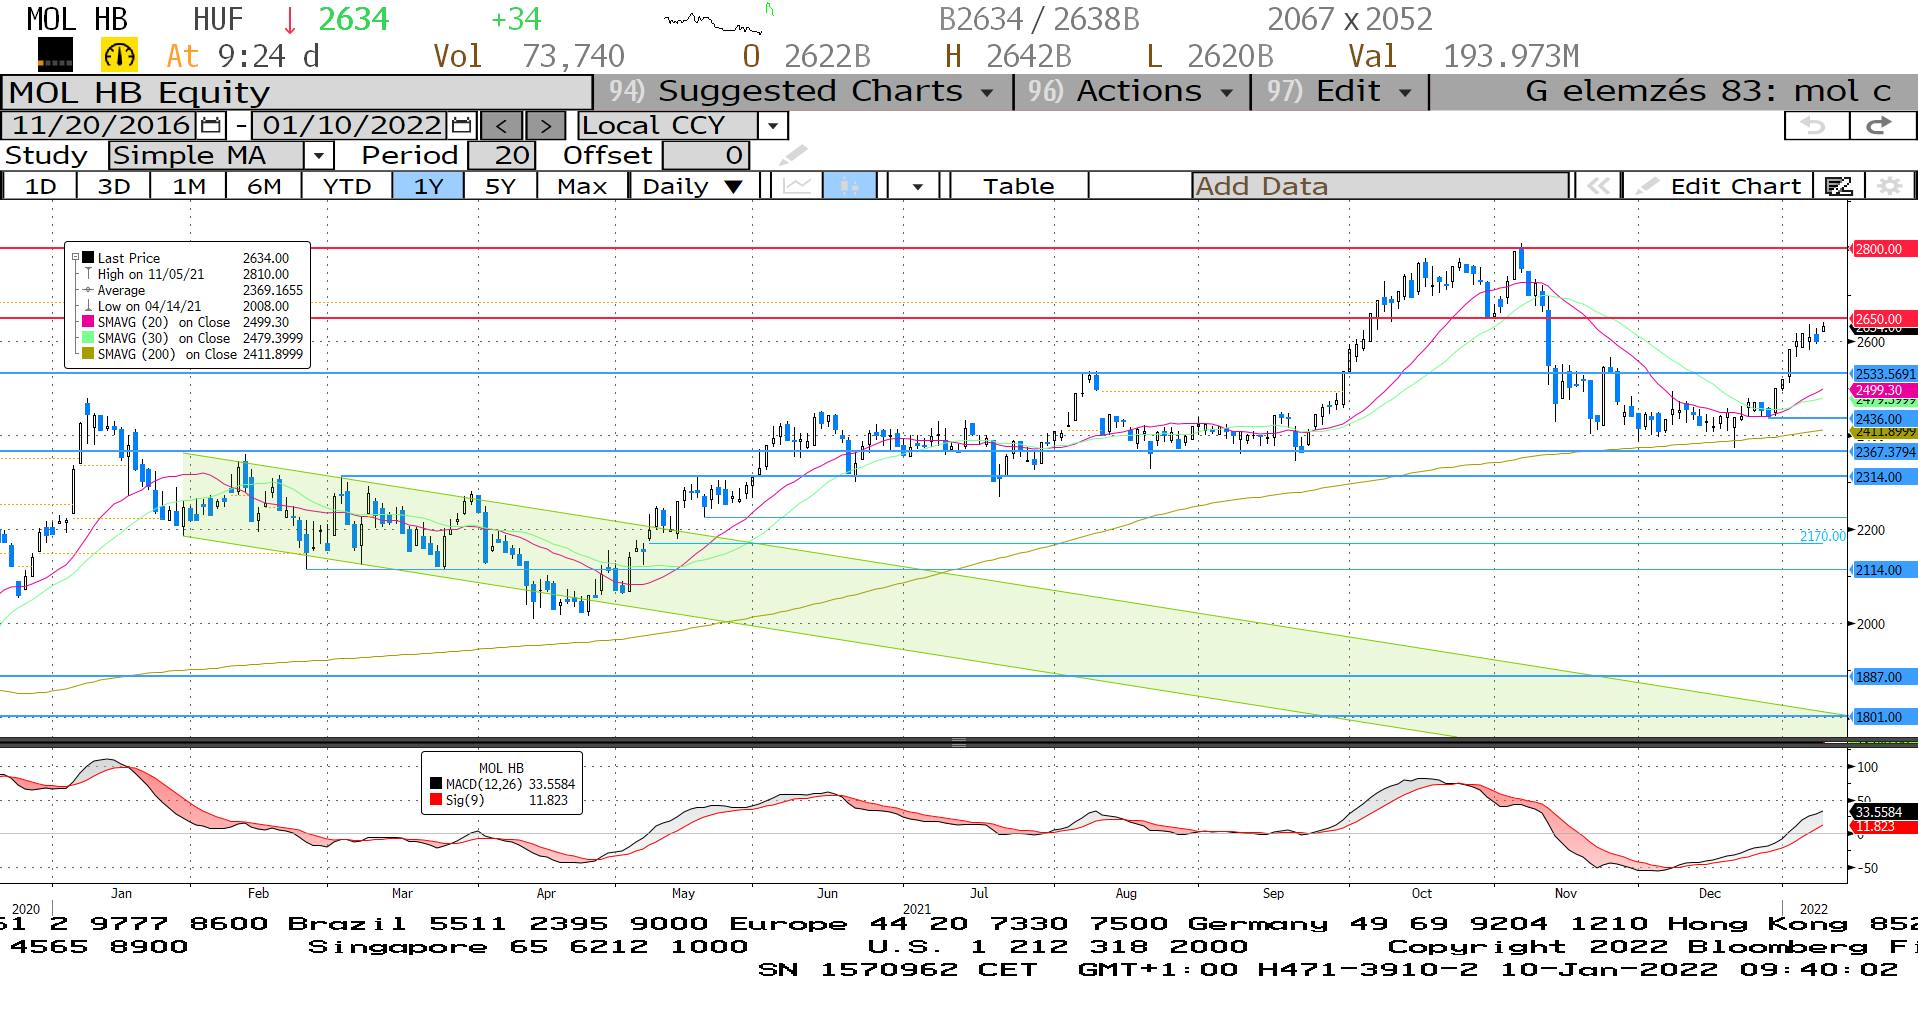1918x1025 pixels.
Task: Click SMAVG (20) magenta legend swatch
Action: click(x=88, y=322)
